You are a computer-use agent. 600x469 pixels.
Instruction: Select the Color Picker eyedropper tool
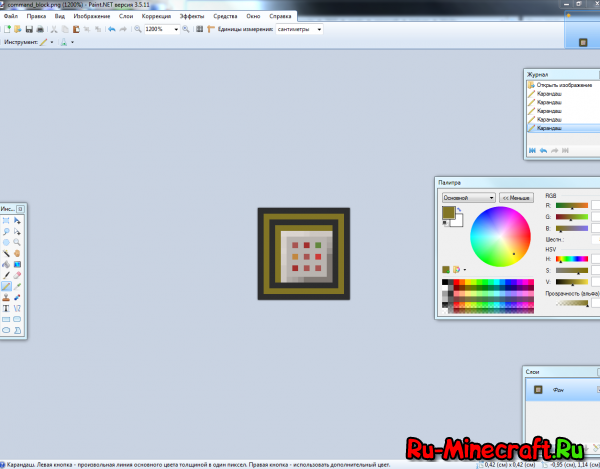[x=17, y=286]
